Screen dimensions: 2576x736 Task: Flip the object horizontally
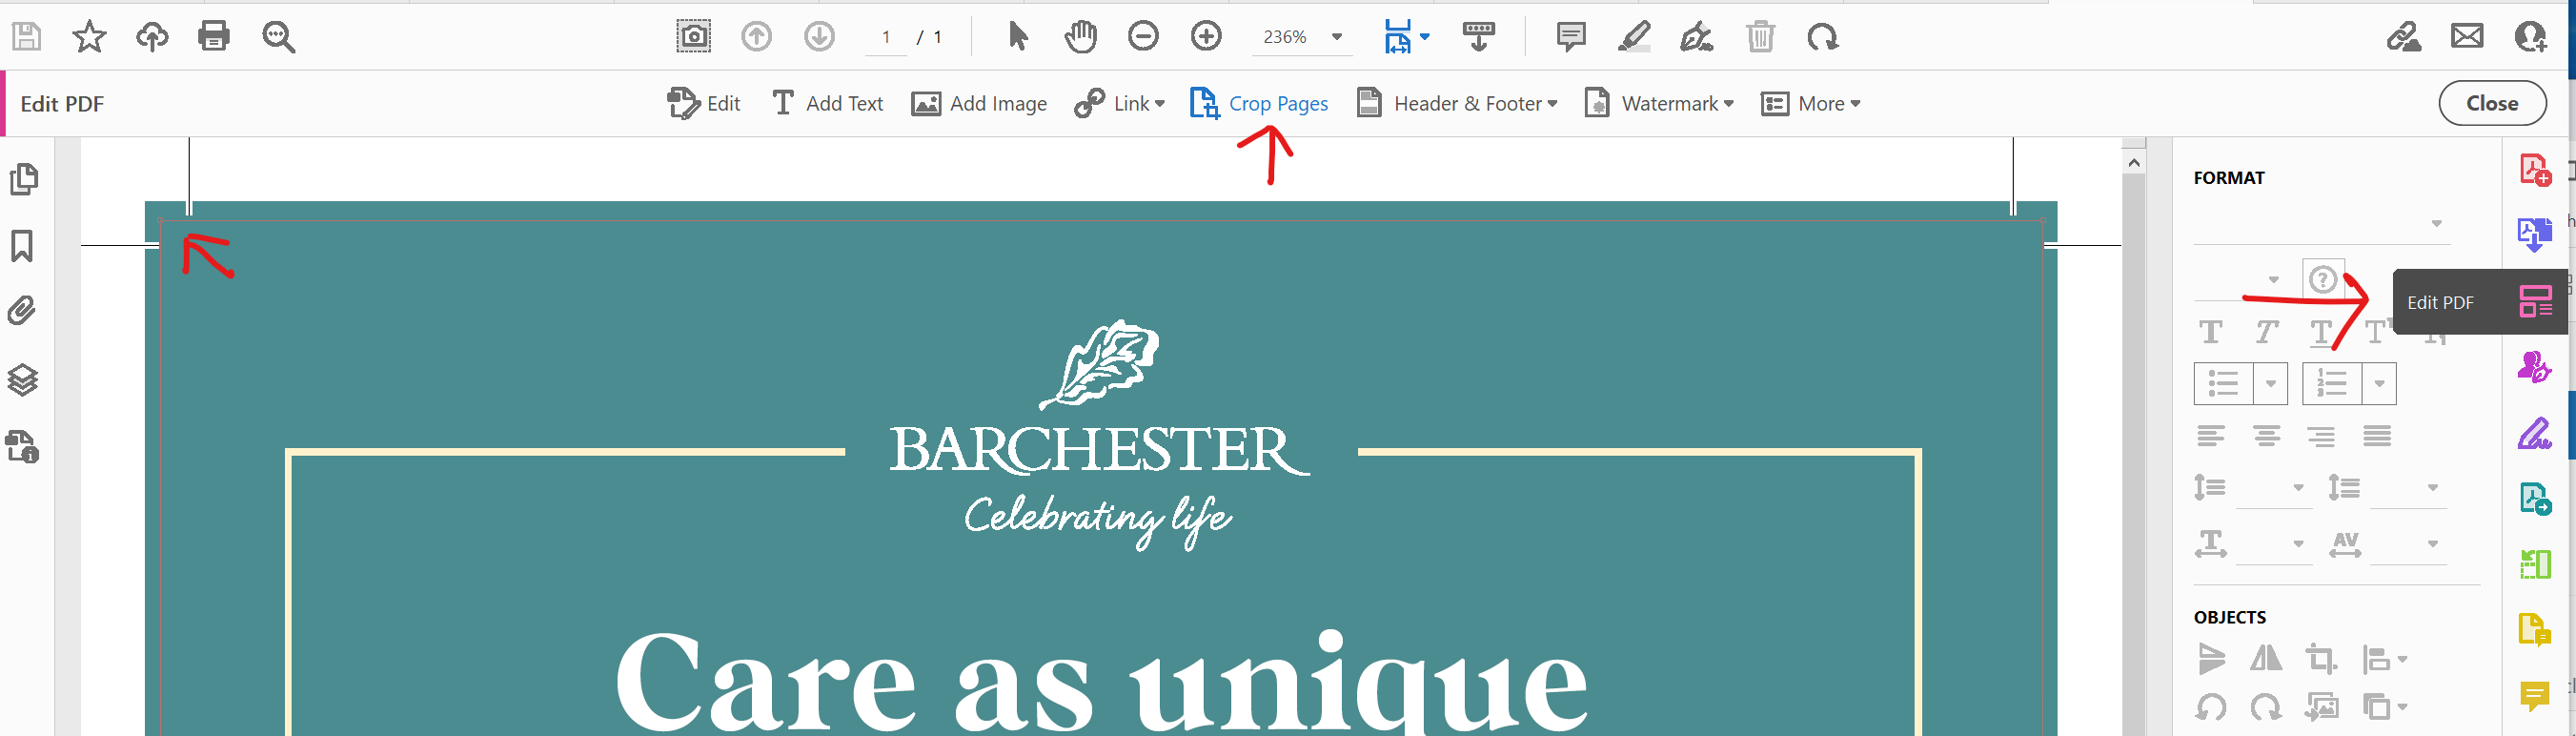click(2266, 659)
